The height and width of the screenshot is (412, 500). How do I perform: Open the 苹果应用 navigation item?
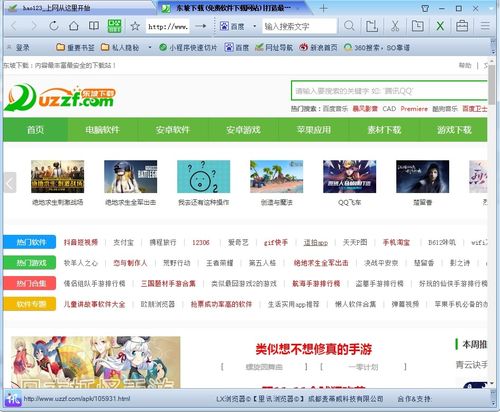(x=313, y=130)
